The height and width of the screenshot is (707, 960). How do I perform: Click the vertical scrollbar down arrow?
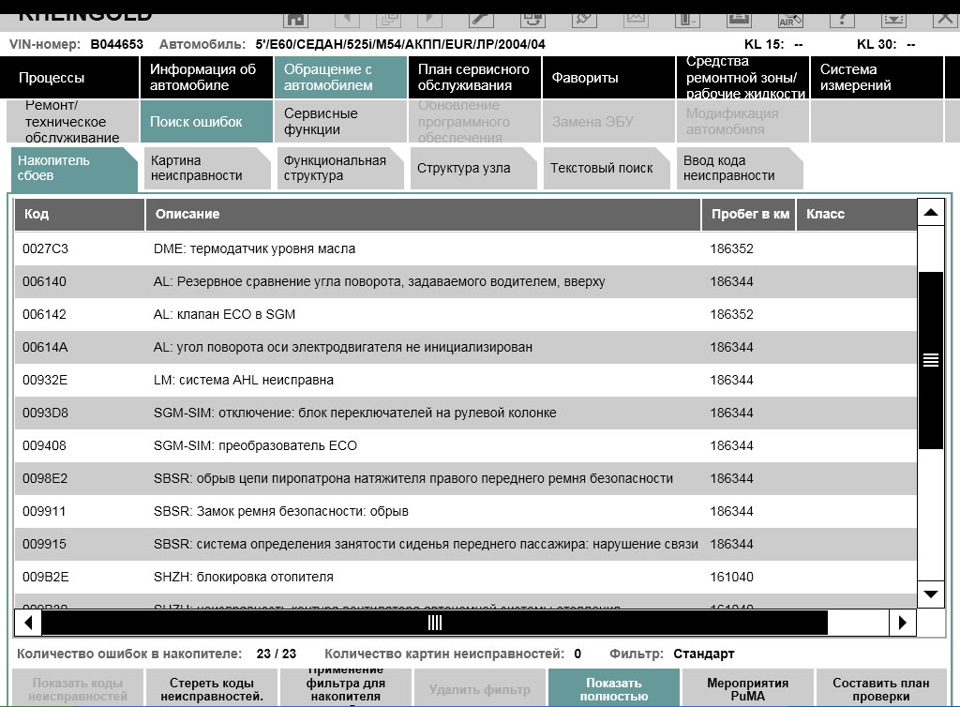tap(931, 594)
